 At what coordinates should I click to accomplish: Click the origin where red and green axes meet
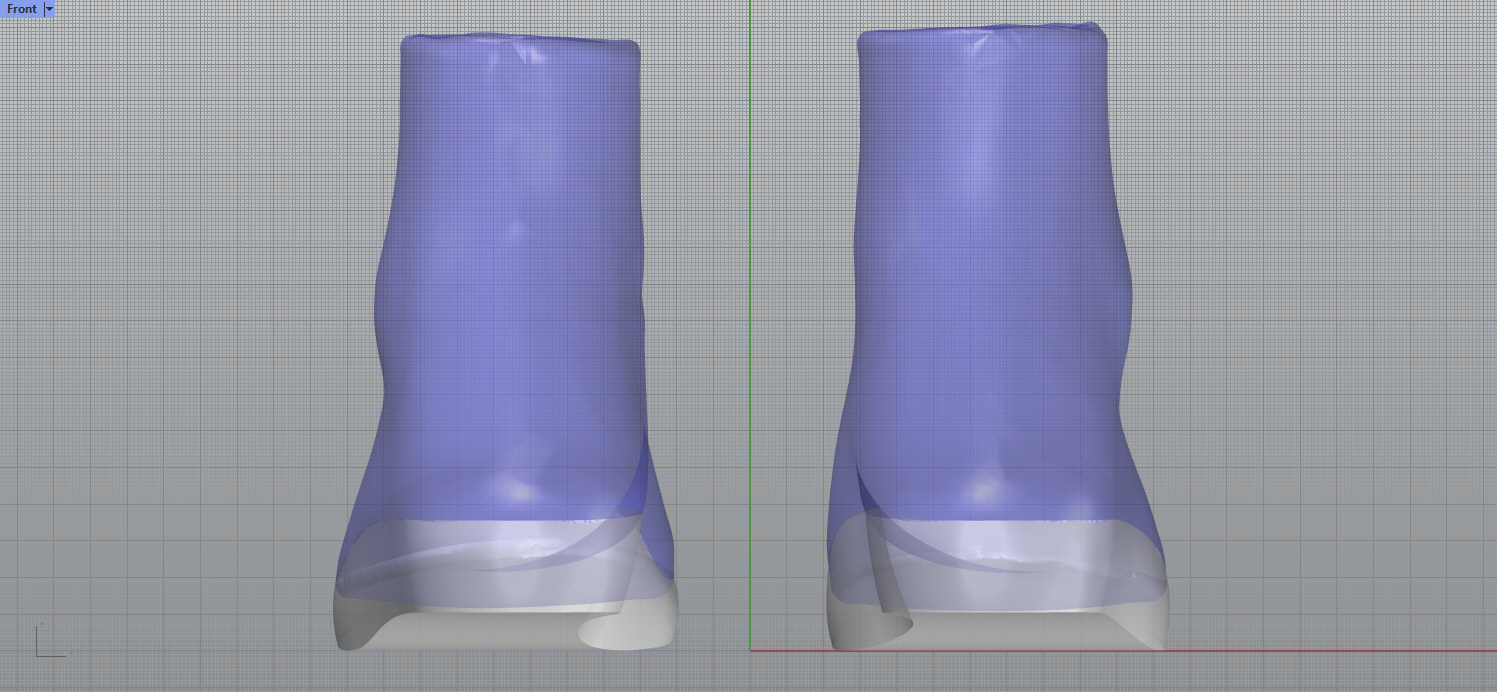pos(750,651)
